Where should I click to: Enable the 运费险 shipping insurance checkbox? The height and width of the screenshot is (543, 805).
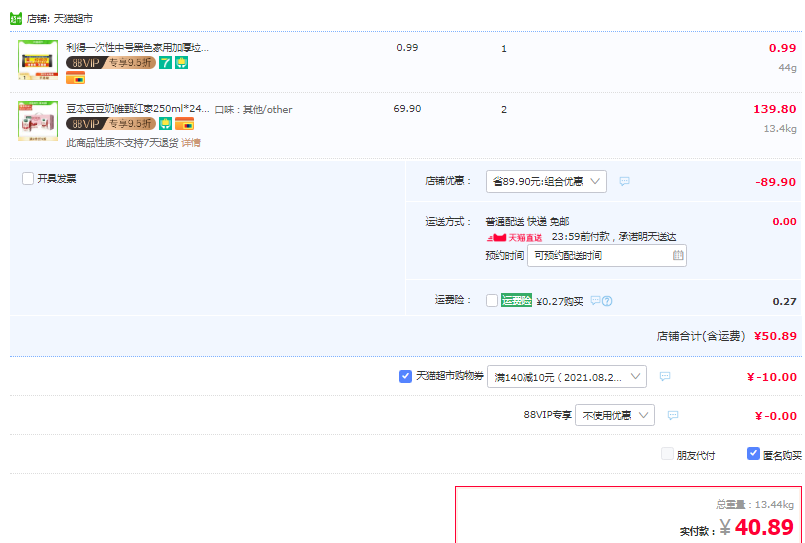[492, 300]
